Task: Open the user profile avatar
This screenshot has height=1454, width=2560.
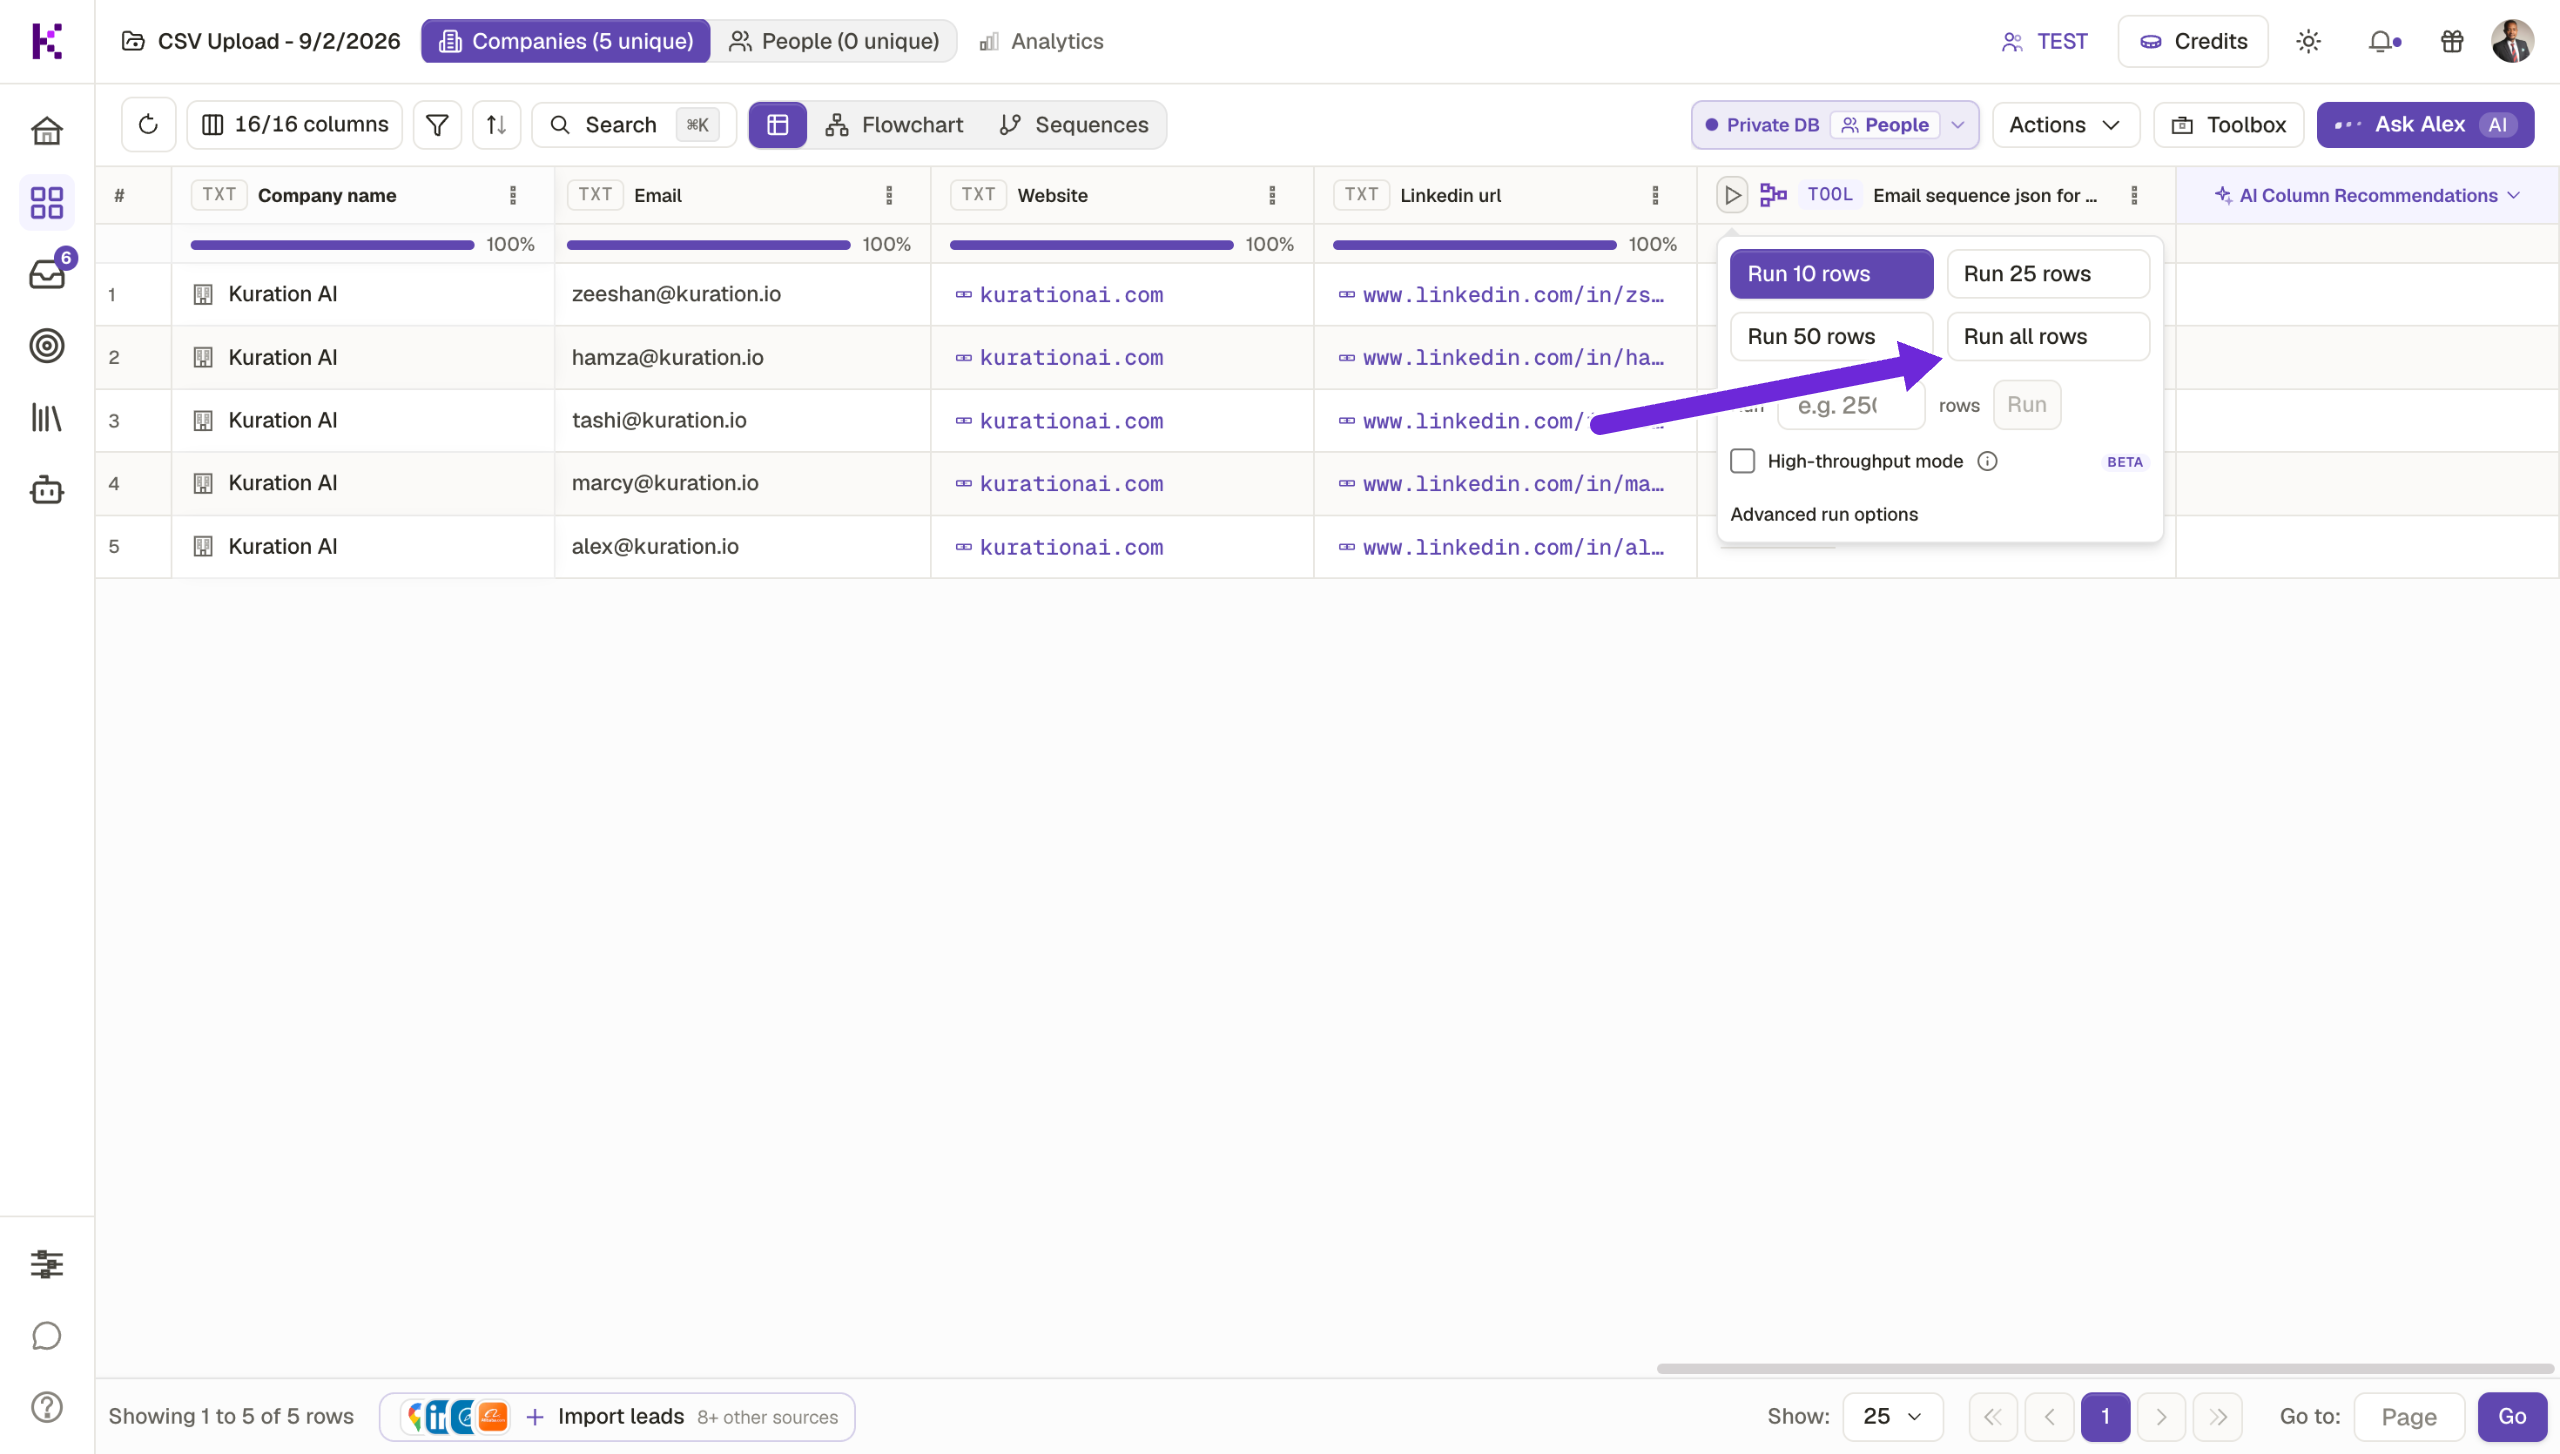Action: click(2512, 41)
